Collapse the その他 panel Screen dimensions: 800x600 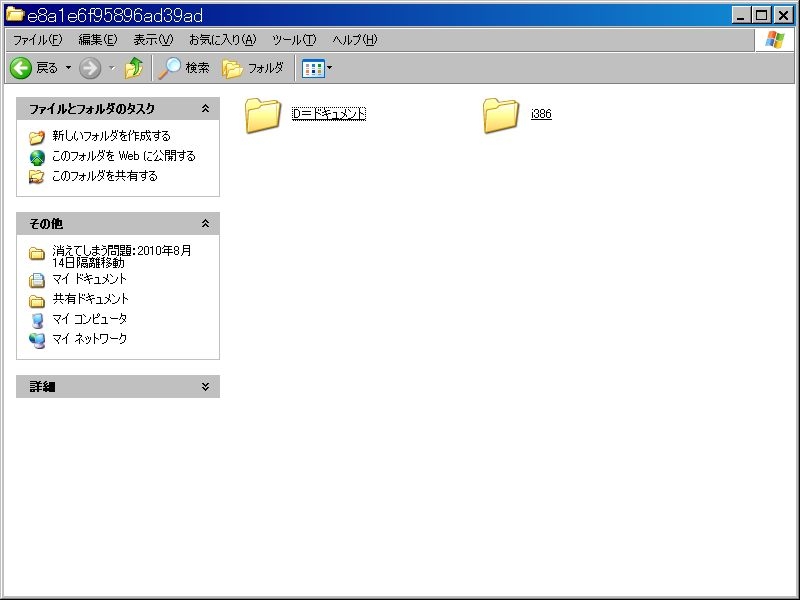tap(205, 223)
